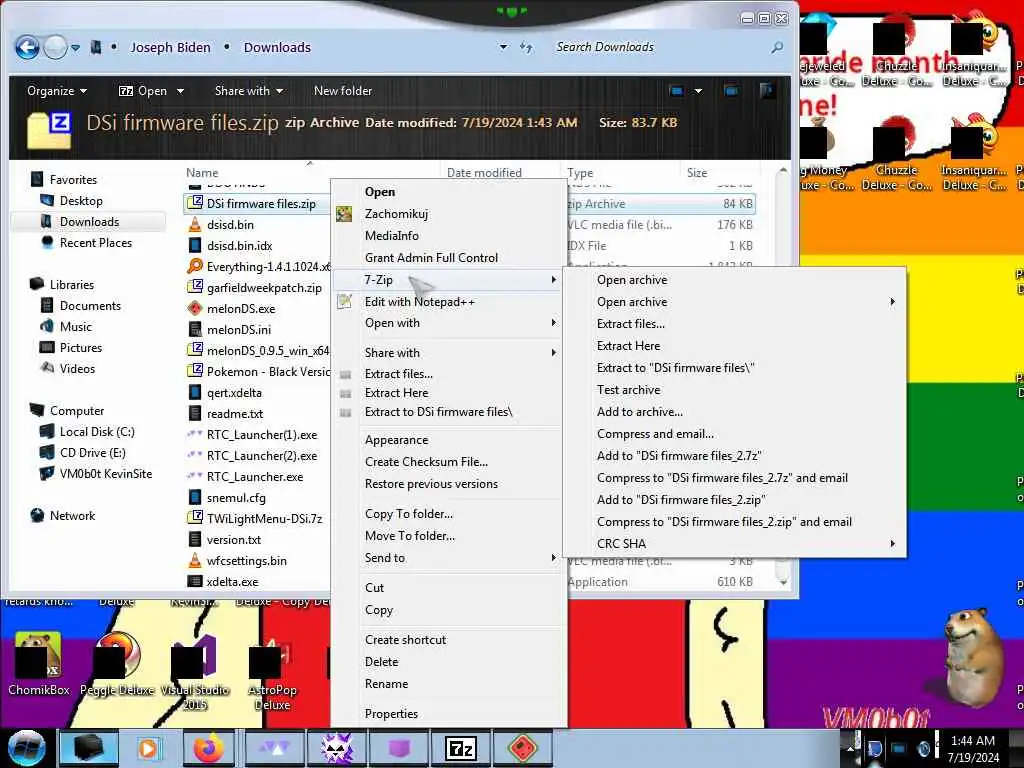Viewport: 1024px width, 768px height.
Task: Open the view options dropdown arrow
Action: pos(697,91)
